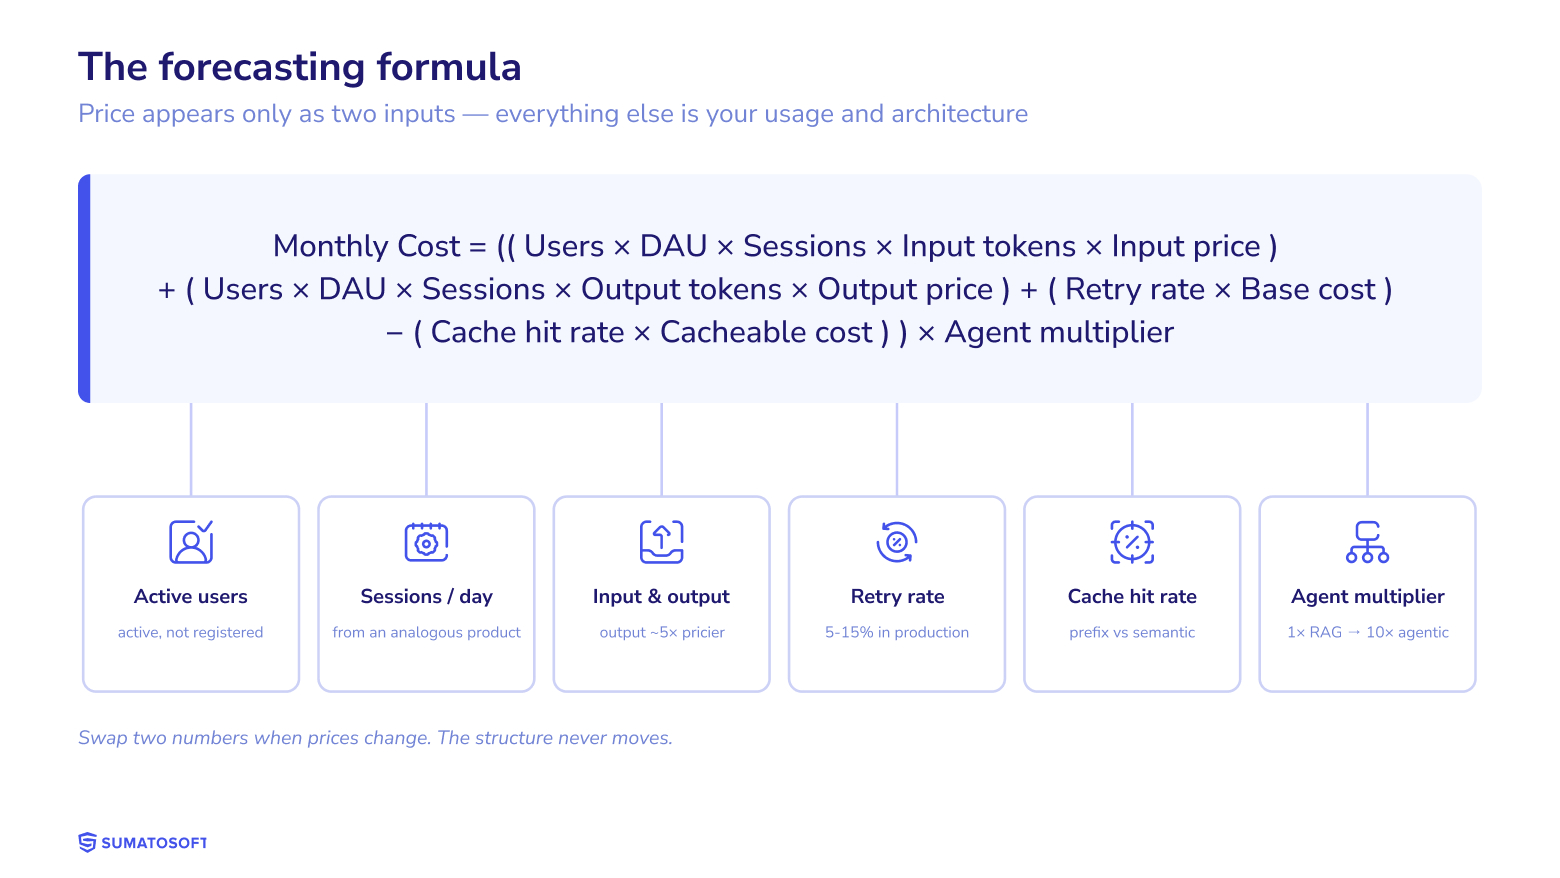The width and height of the screenshot is (1560, 878).
Task: Click 'The forecasting formula' heading
Action: 300,67
